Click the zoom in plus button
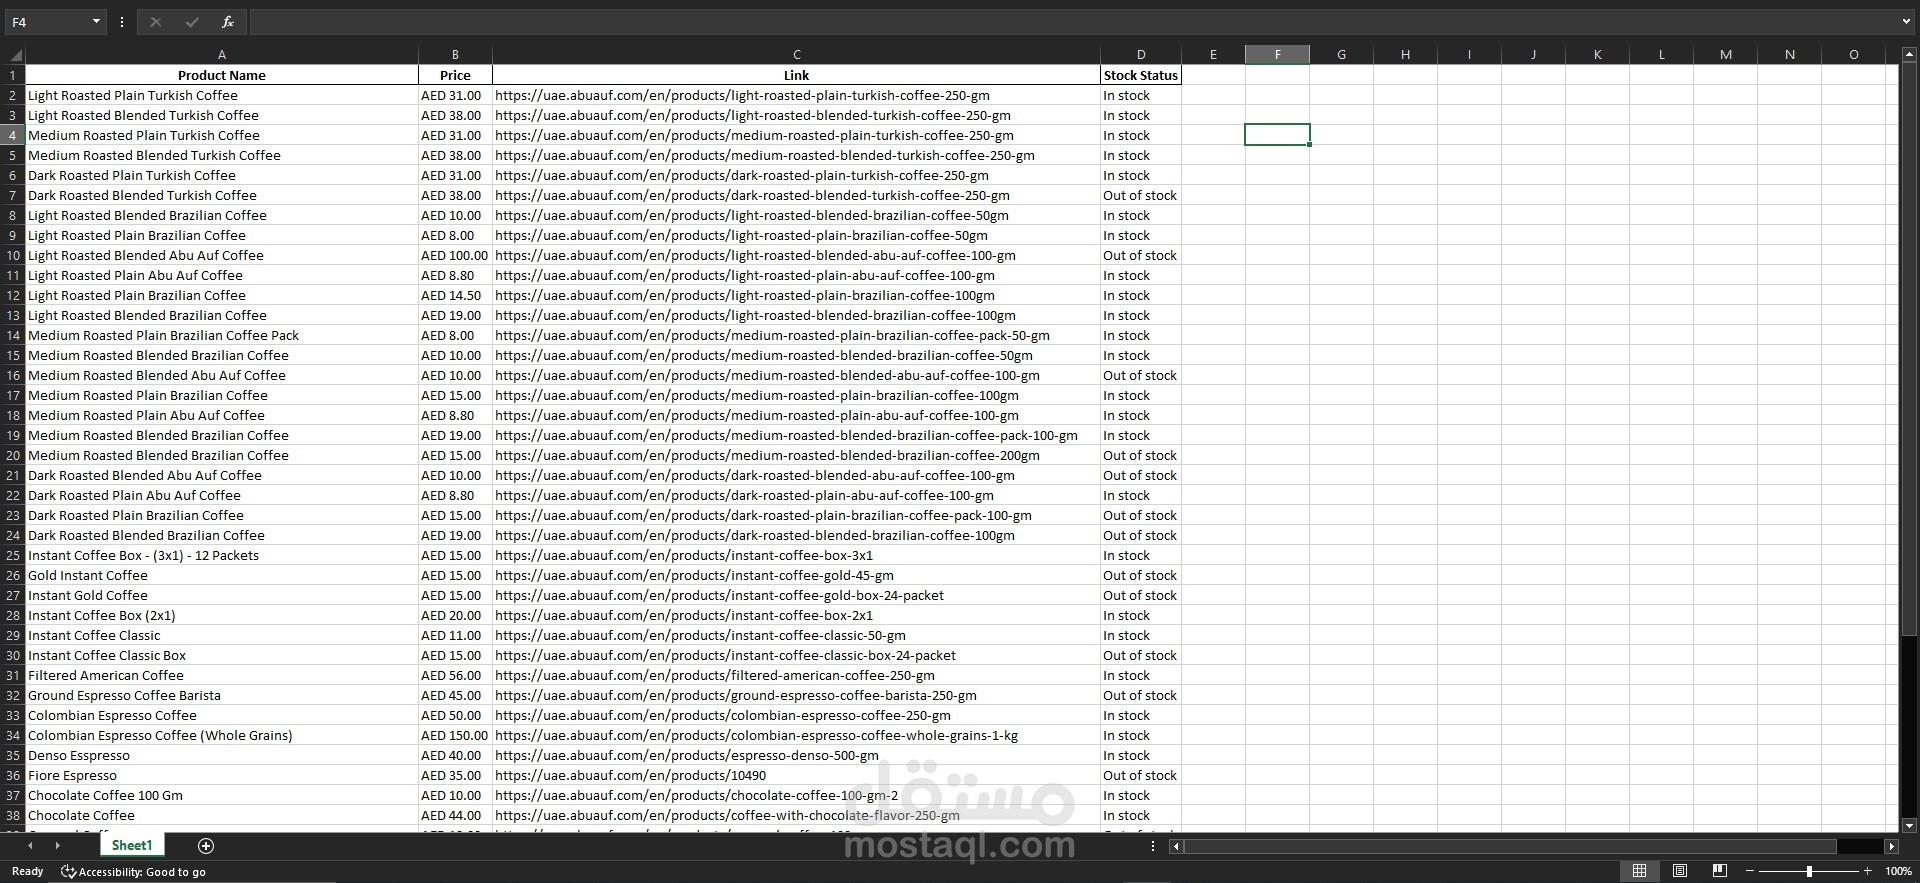Screen dimensions: 1920x883 click(1867, 871)
